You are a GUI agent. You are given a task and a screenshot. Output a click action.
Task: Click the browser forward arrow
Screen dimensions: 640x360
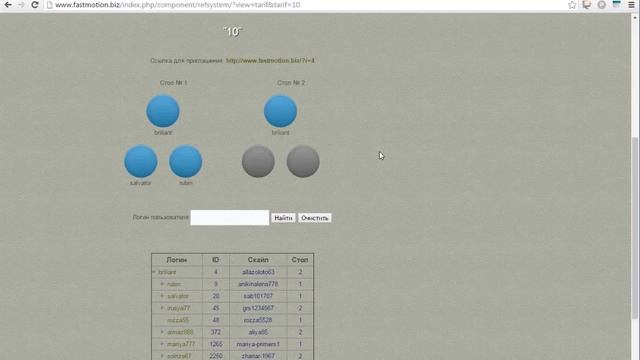tap(21, 5)
